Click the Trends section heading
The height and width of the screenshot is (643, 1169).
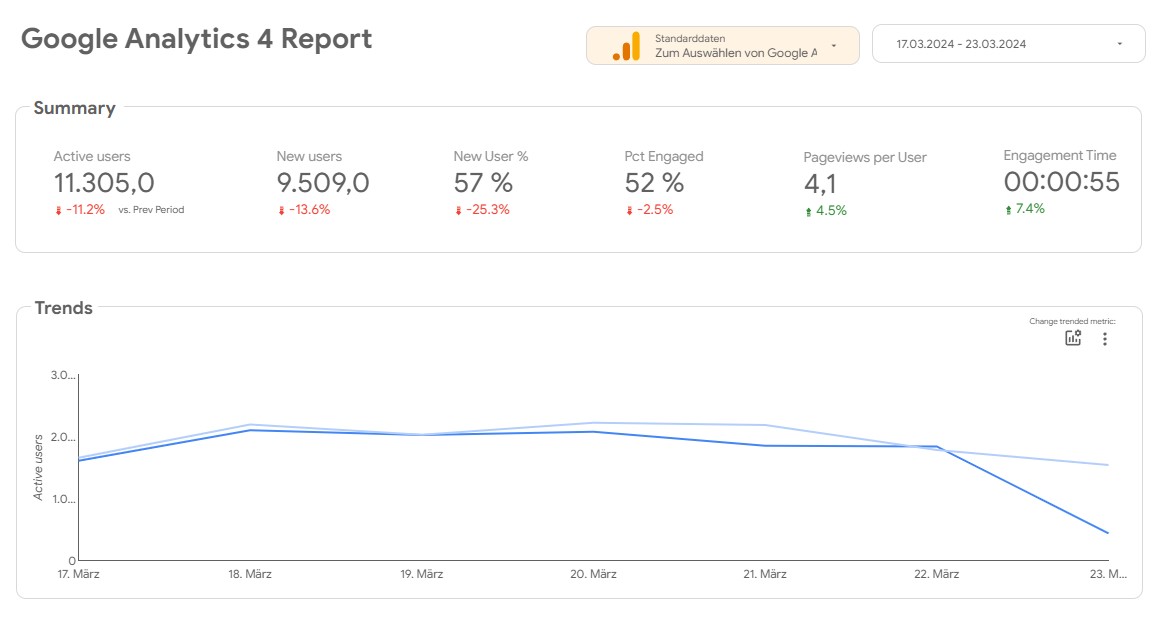[63, 308]
